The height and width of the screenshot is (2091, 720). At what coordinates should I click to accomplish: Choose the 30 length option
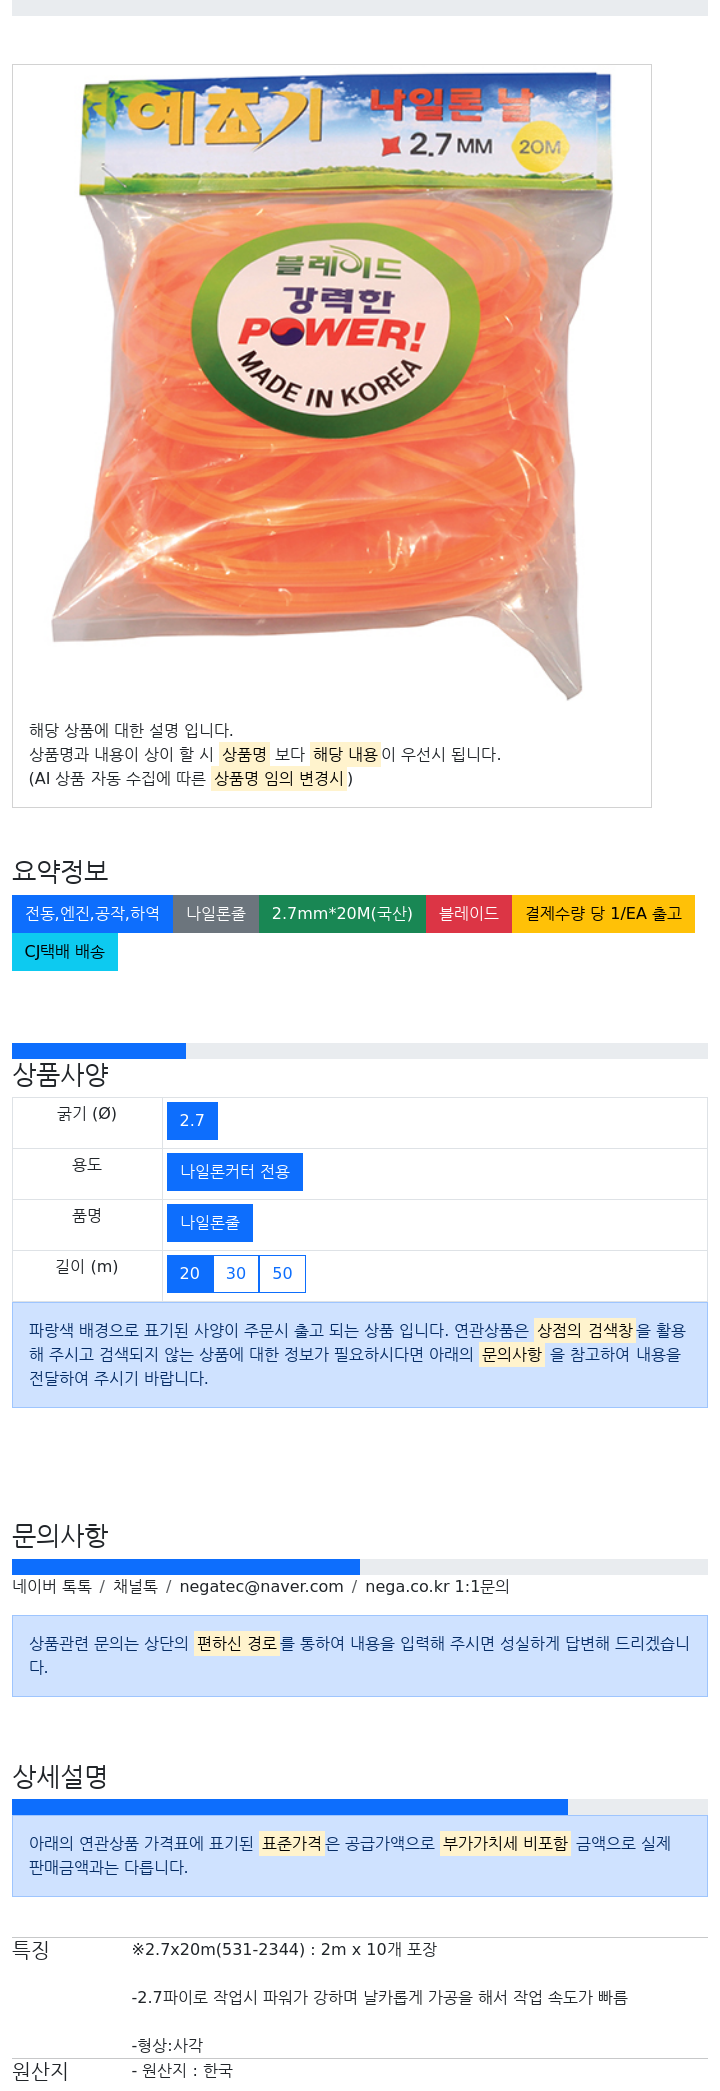coord(236,1274)
